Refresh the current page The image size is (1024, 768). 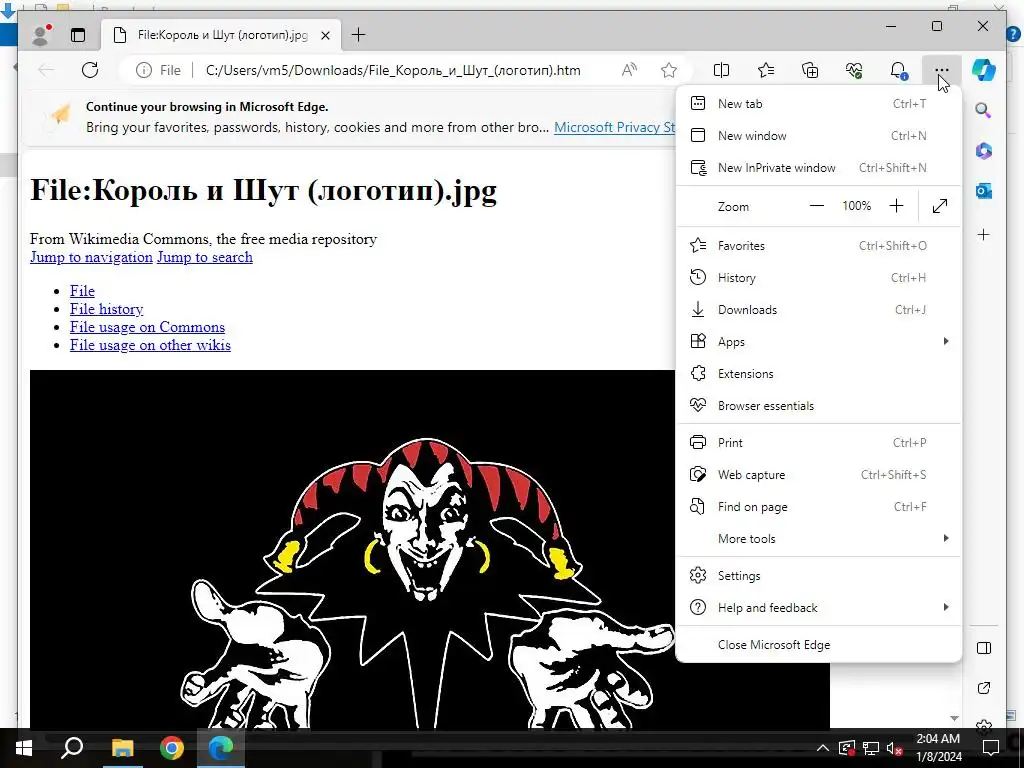coord(90,70)
